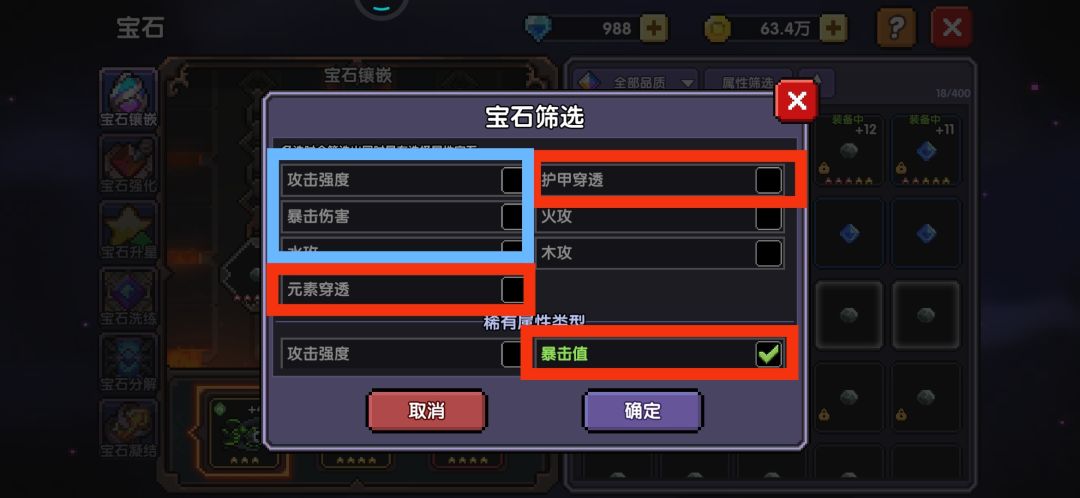Click the 取消 cancel button
The width and height of the screenshot is (1080, 498).
[x=426, y=411]
